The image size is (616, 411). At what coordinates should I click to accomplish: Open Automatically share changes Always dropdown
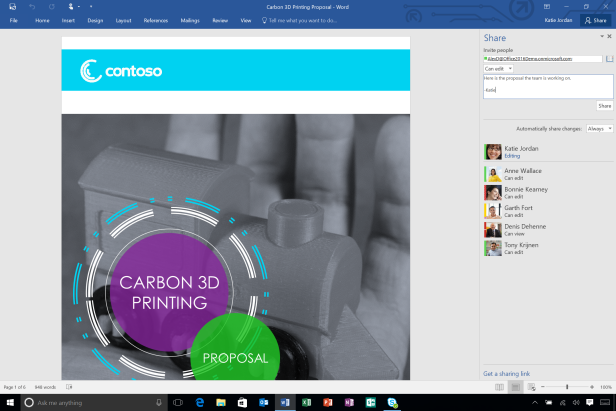coord(600,128)
